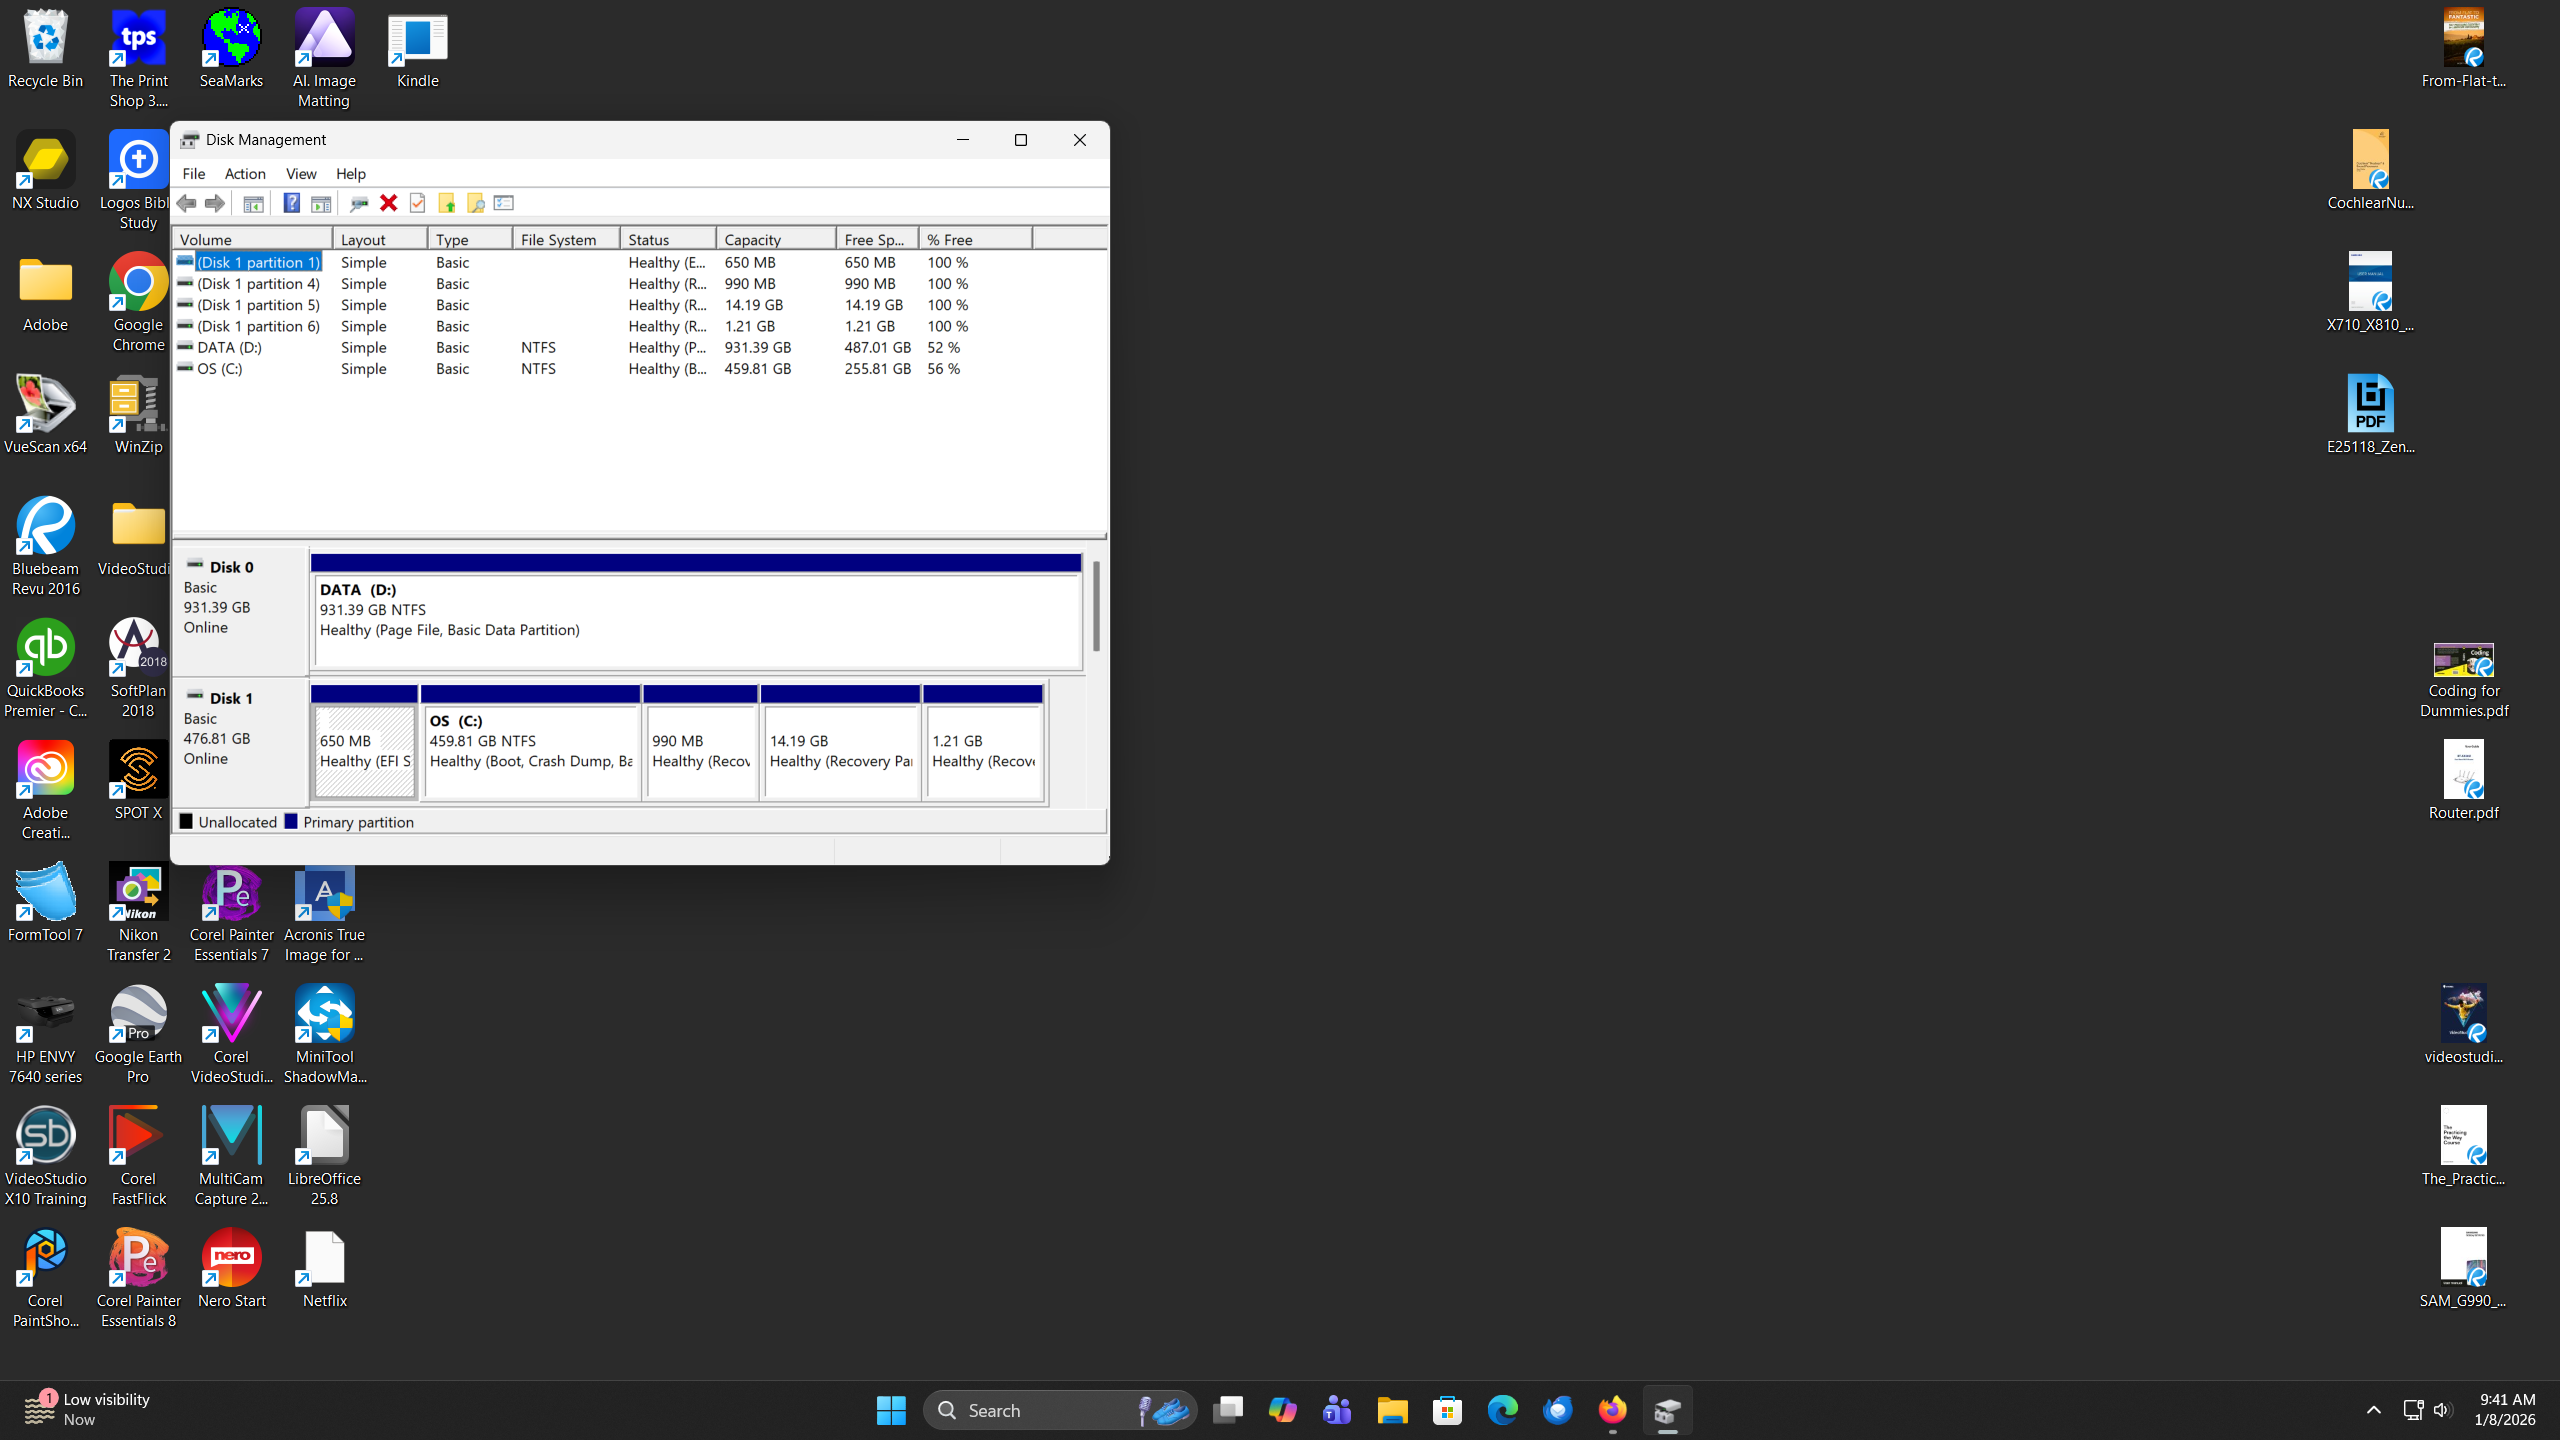
Task: Click the Properties checkmark page toolbar icon
Action: [x=417, y=203]
